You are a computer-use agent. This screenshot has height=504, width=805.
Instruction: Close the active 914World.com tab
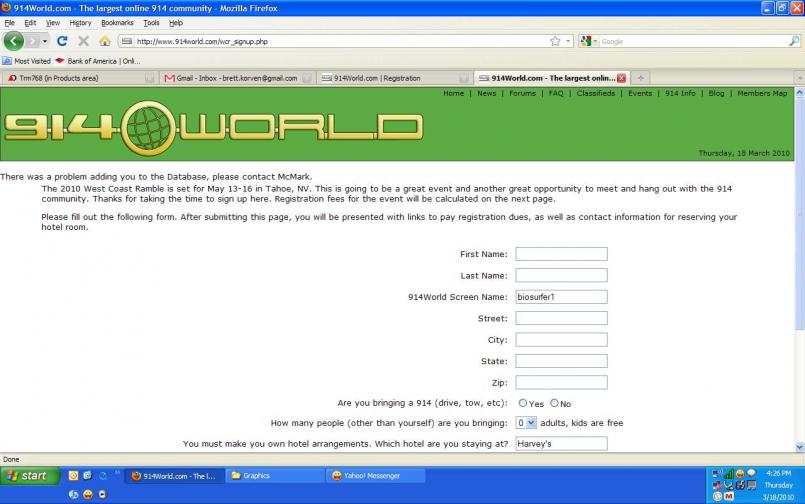[x=622, y=78]
